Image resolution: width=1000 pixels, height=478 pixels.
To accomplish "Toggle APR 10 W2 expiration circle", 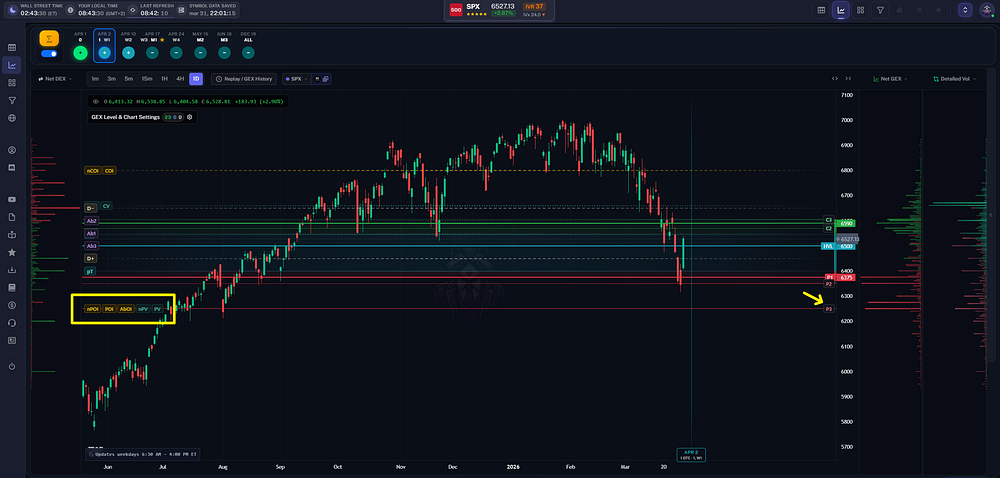I will click(x=128, y=54).
